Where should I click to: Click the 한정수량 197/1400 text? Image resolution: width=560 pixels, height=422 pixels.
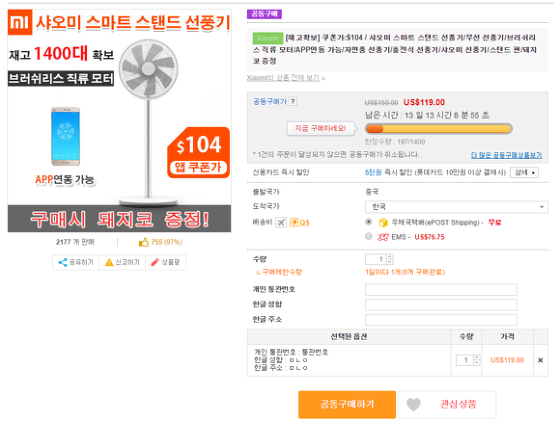pyautogui.click(x=395, y=142)
